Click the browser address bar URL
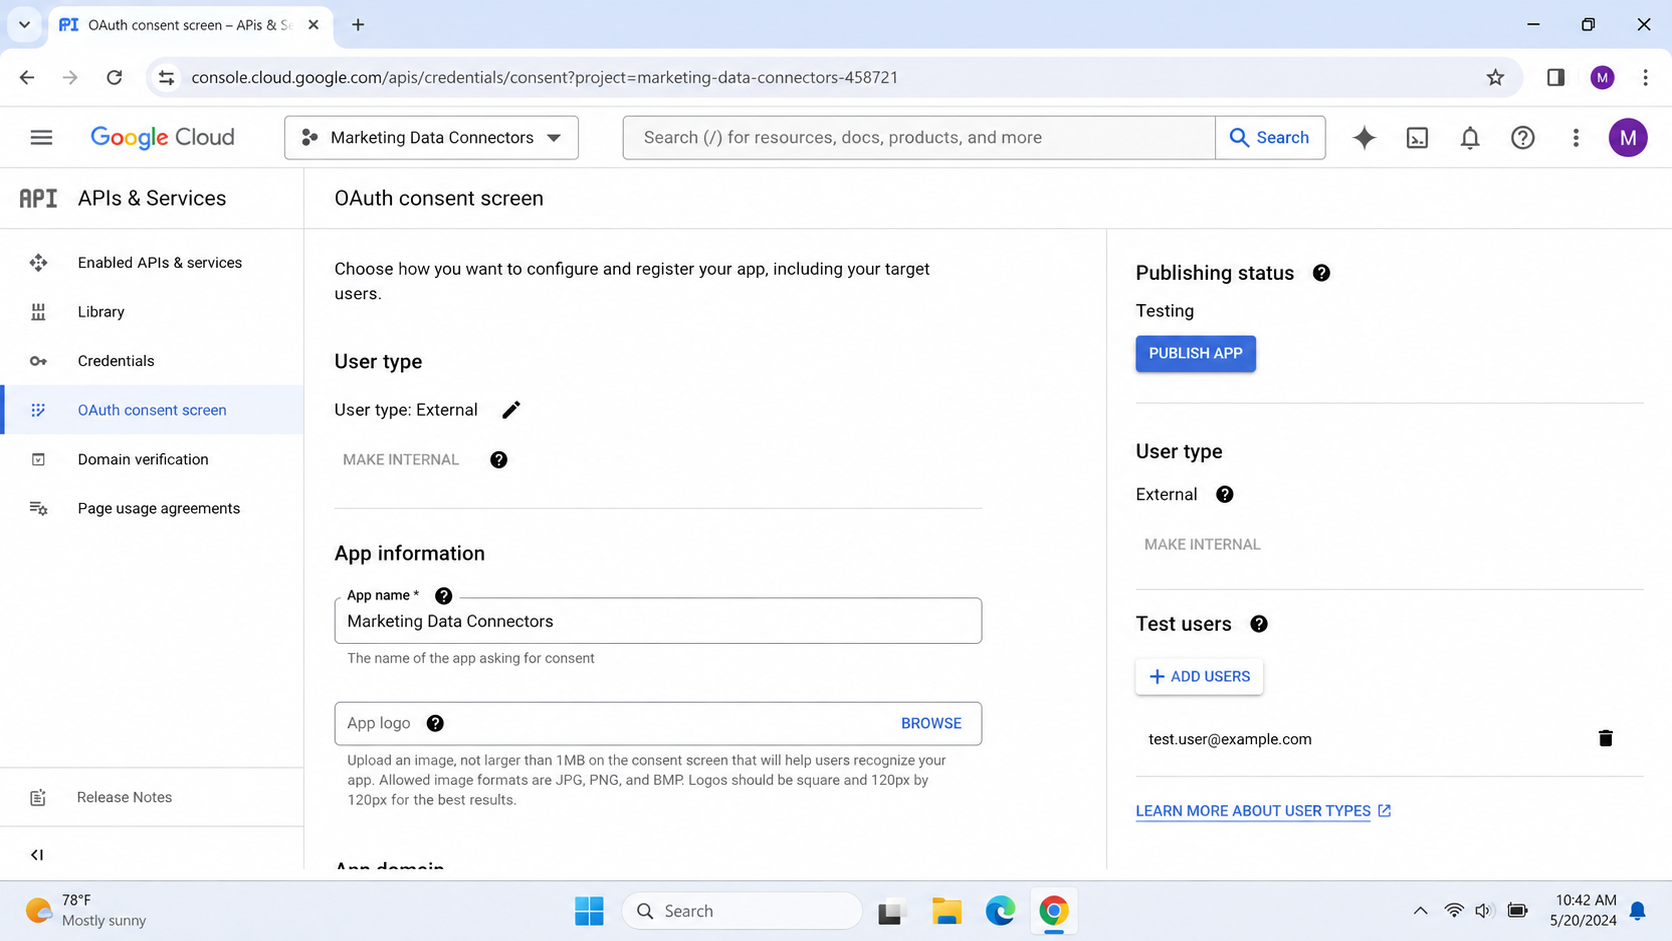Viewport: 1672px width, 941px height. [544, 77]
